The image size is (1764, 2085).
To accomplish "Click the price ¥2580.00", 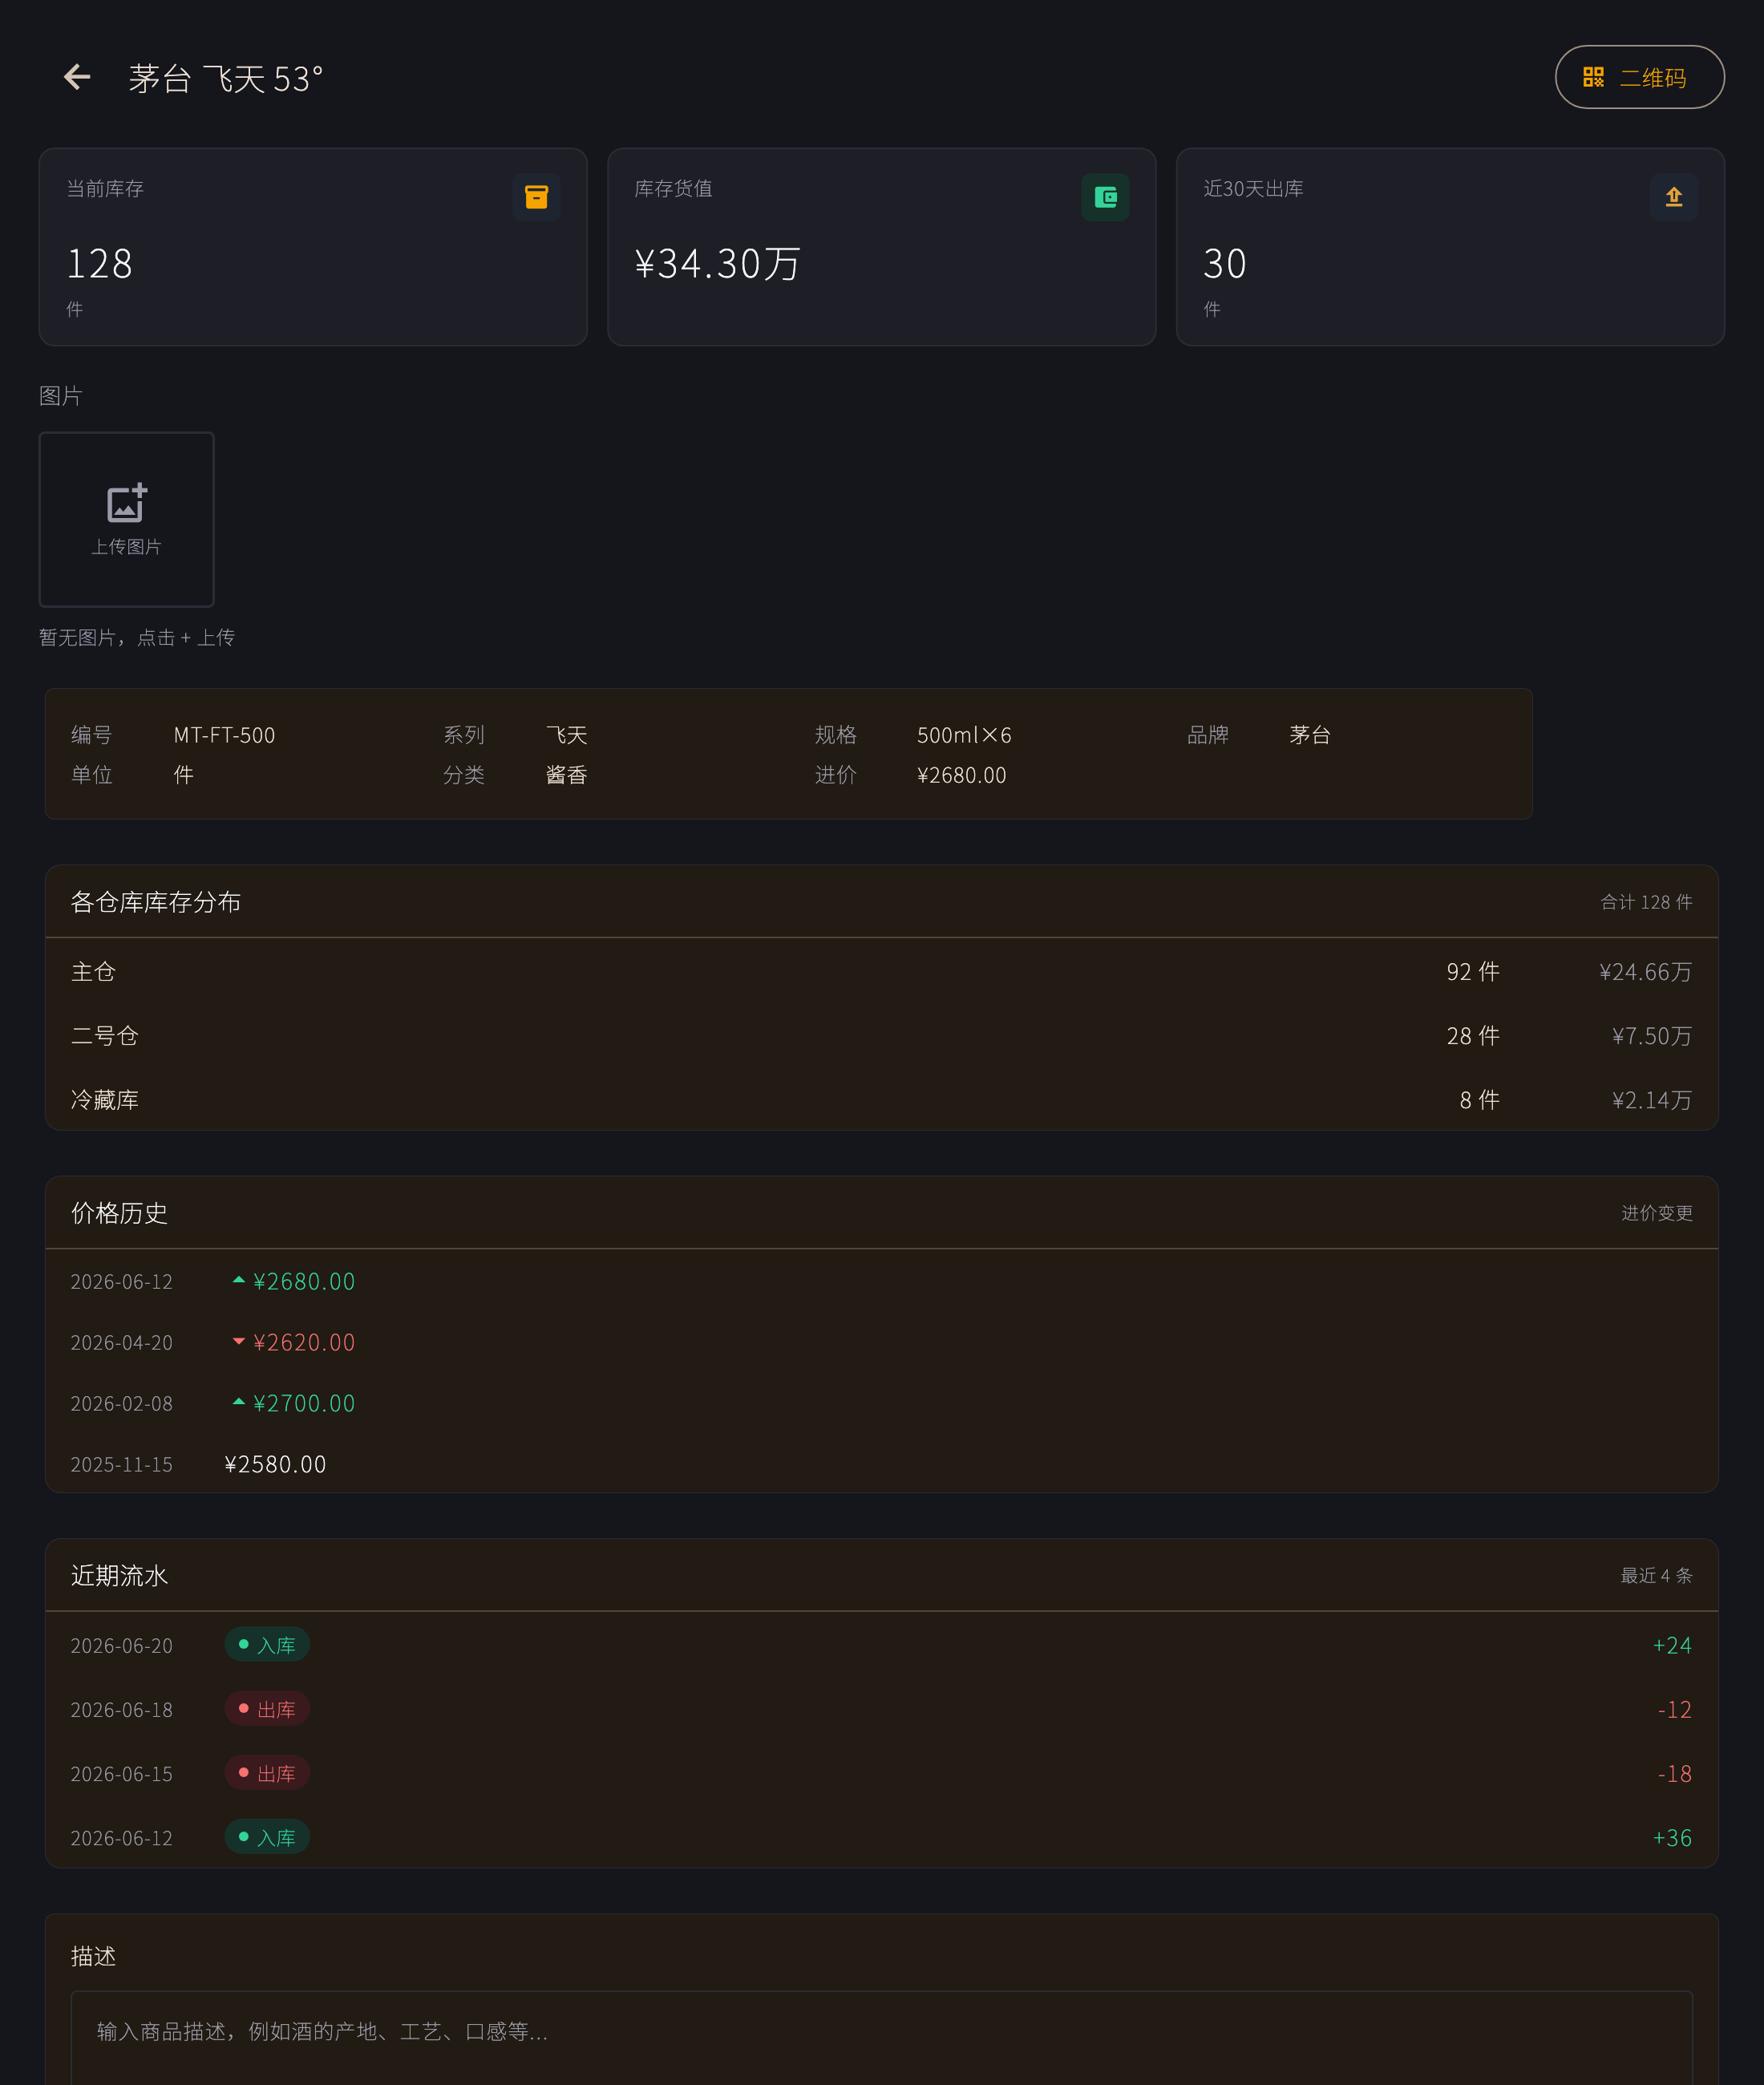I will point(275,1464).
